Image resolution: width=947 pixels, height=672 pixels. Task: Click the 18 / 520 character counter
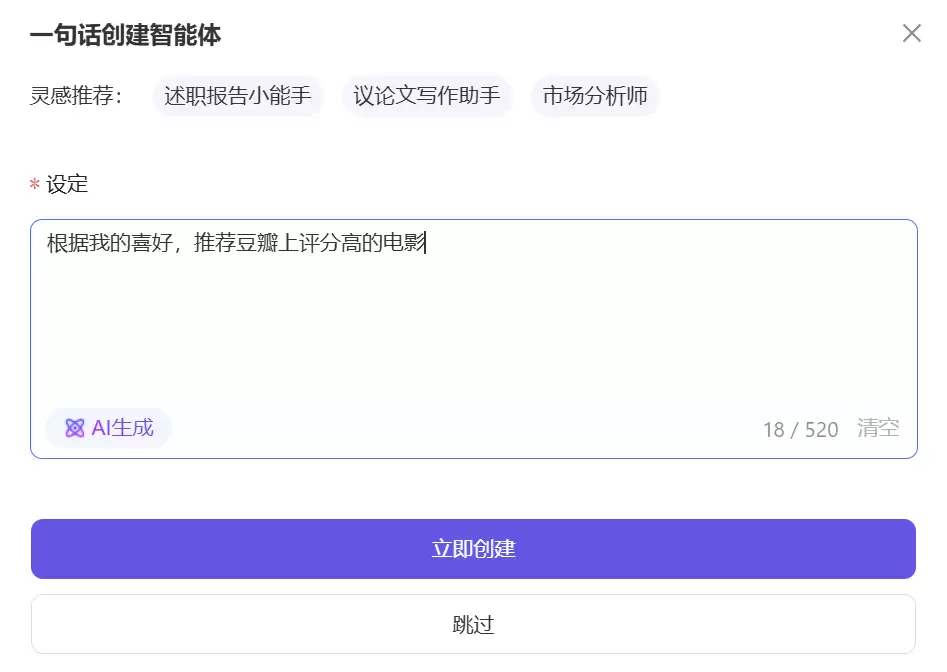801,429
